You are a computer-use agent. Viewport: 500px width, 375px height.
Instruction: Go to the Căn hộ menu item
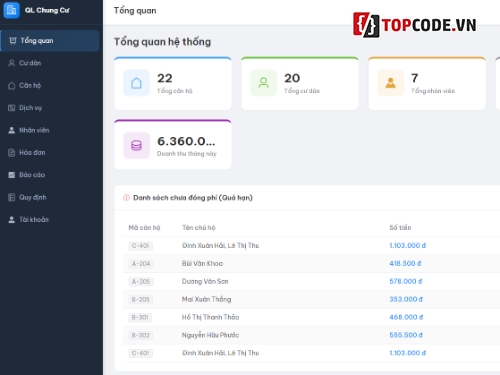[x=50, y=85]
